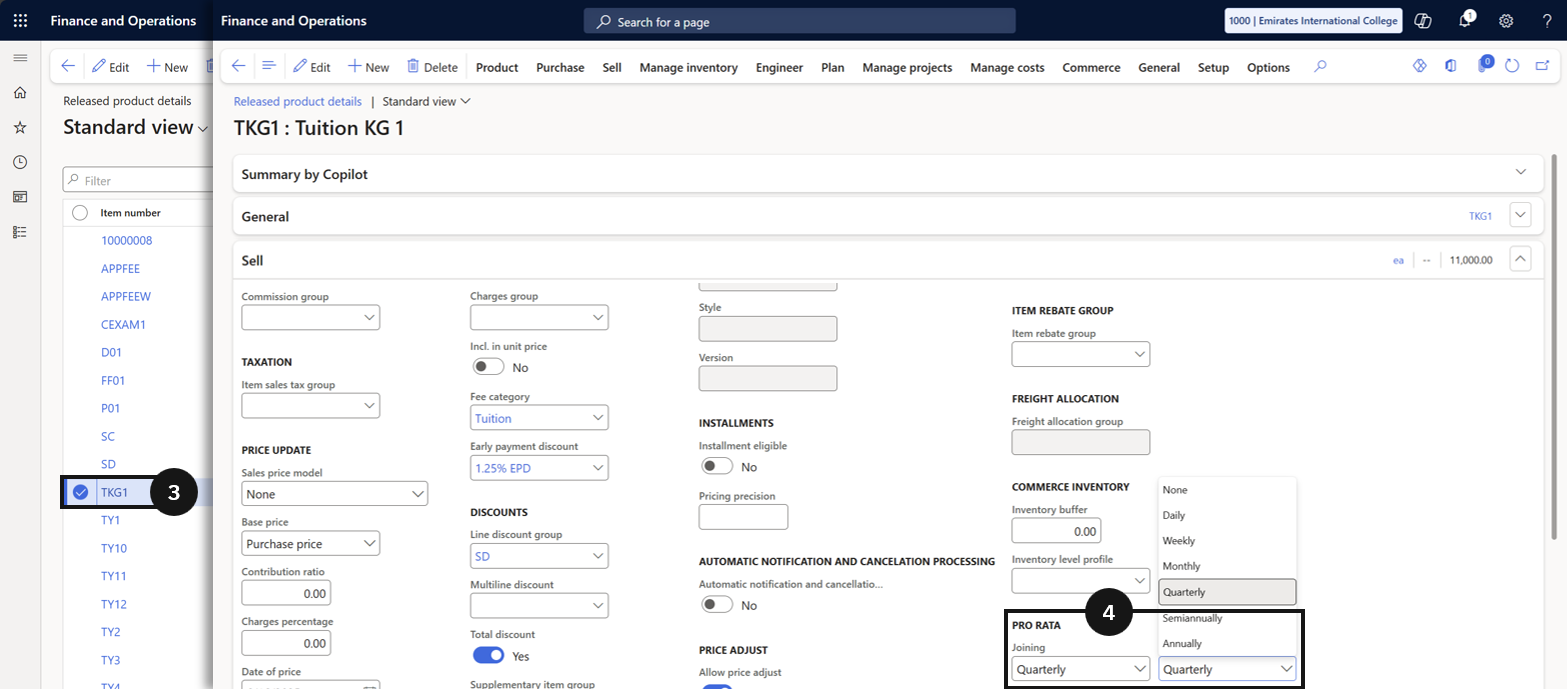Open the Home icon in left sidebar
This screenshot has height=689, width=1567.
coord(20,93)
